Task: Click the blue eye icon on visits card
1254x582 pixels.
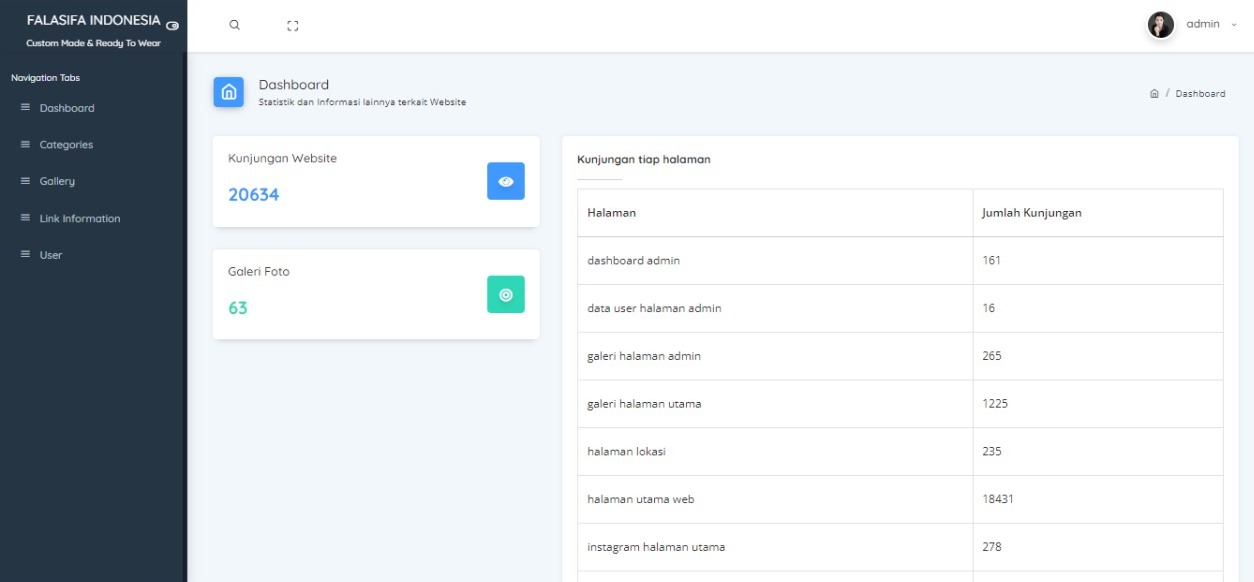Action: click(506, 181)
